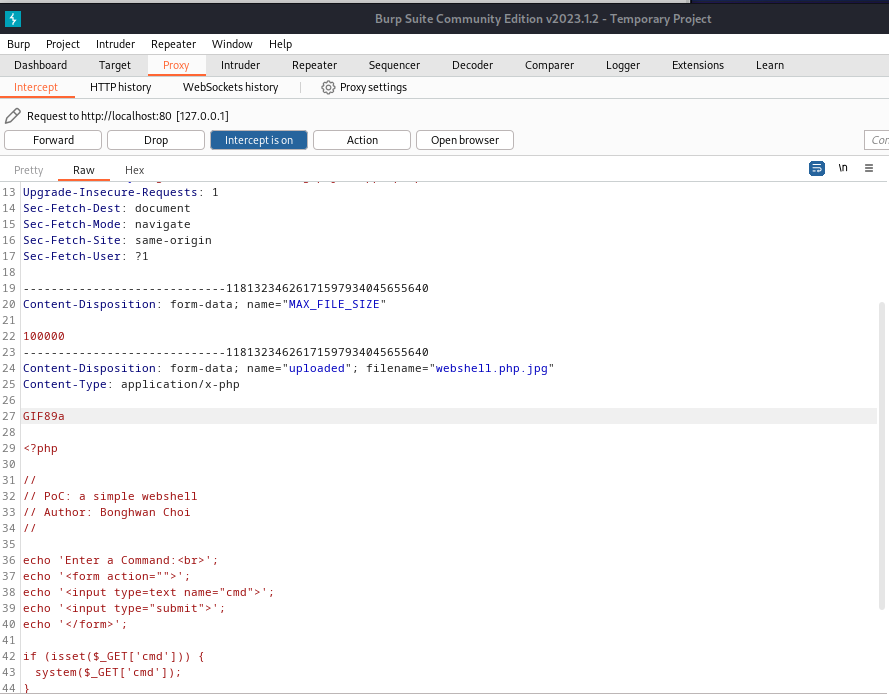
Task: Click the echo 'Enter a Command' line
Action: (120, 561)
